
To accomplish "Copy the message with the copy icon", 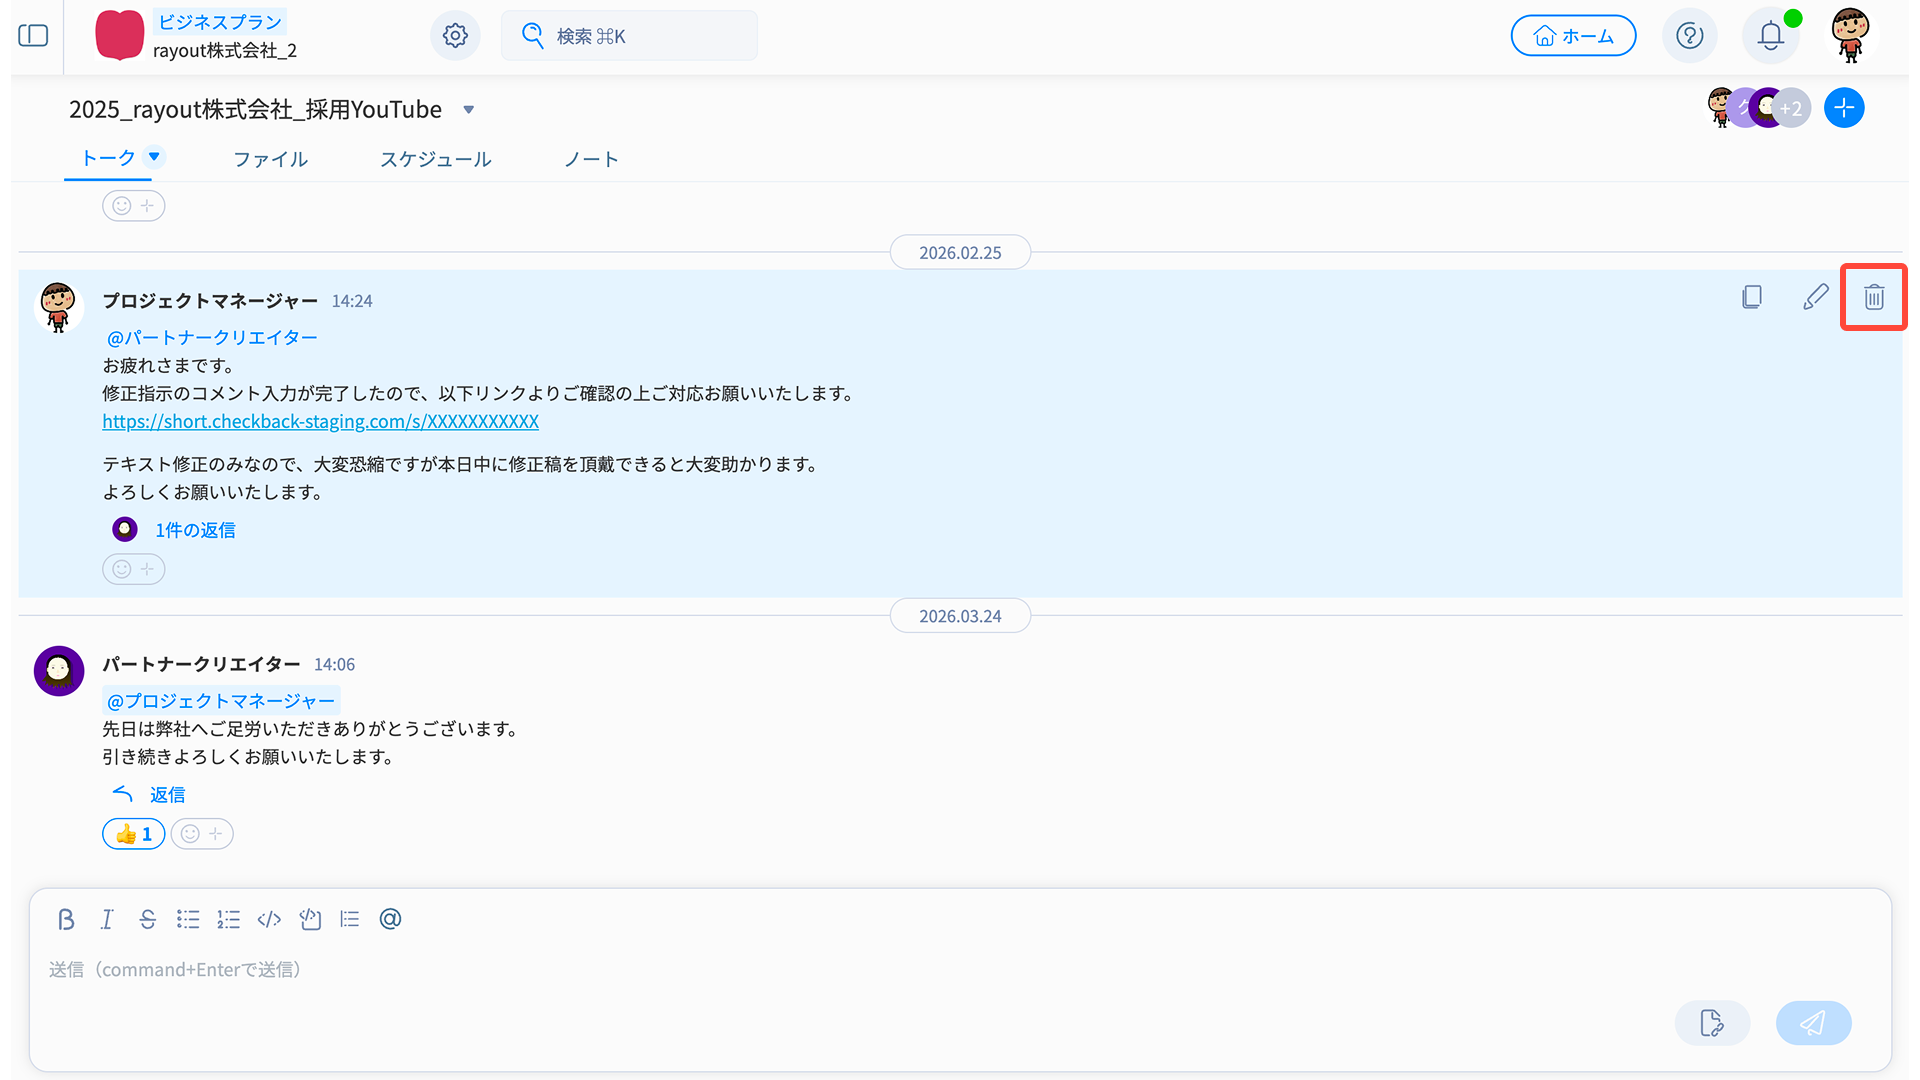I will (x=1751, y=297).
